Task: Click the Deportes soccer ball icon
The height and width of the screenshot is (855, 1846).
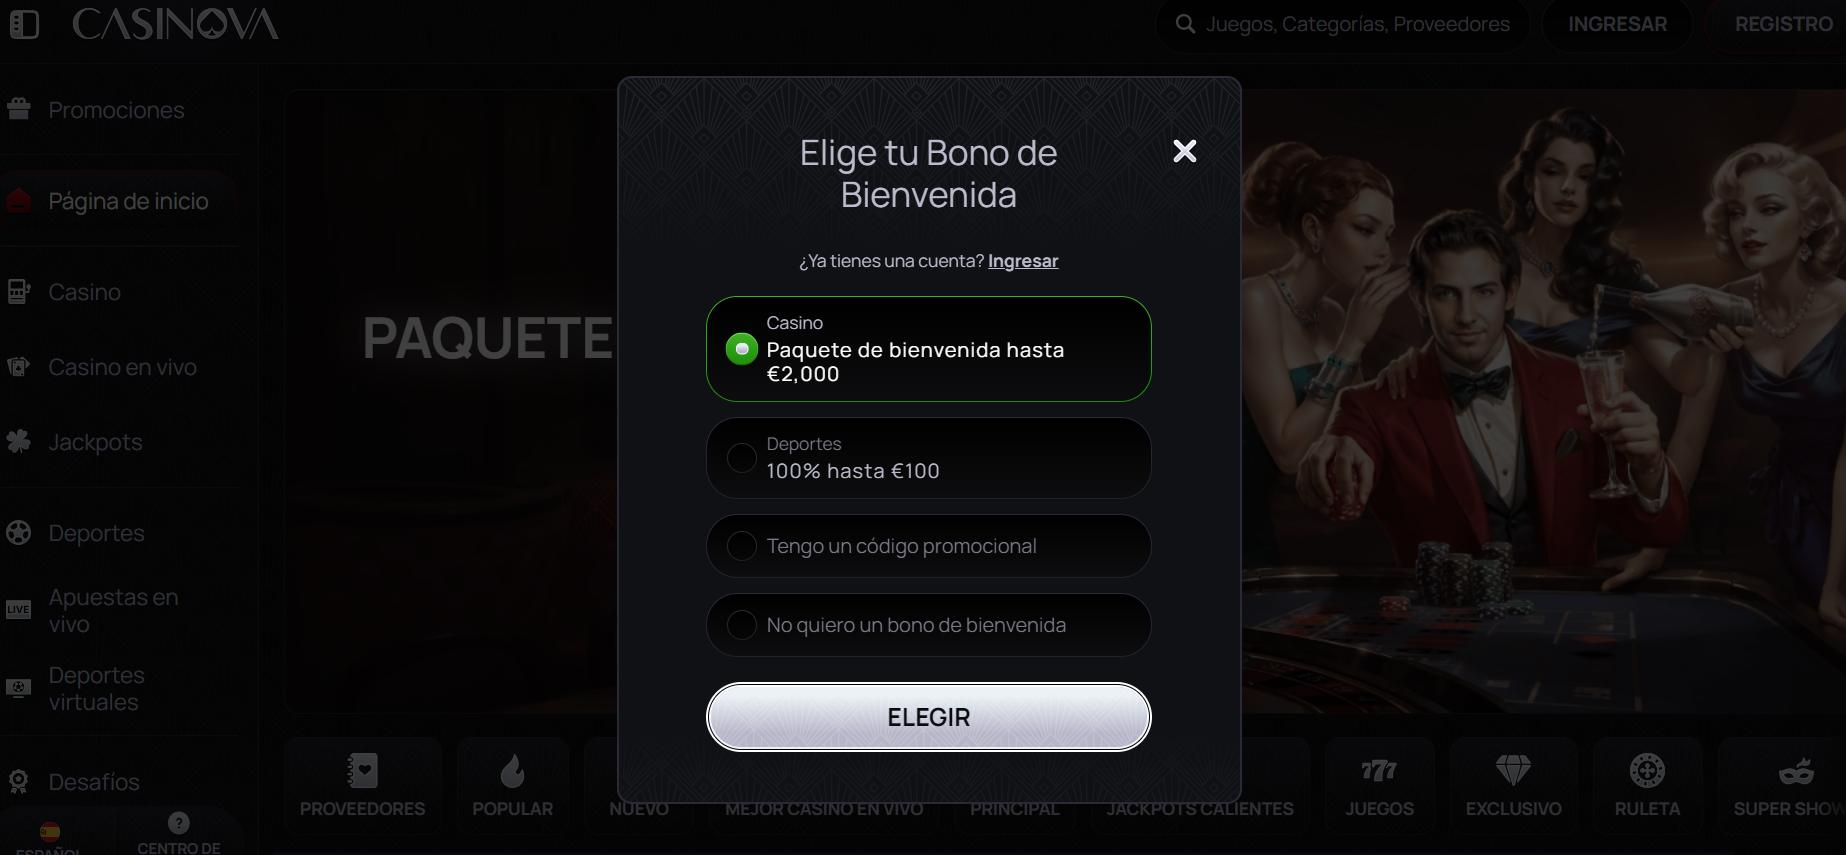Action: [19, 532]
